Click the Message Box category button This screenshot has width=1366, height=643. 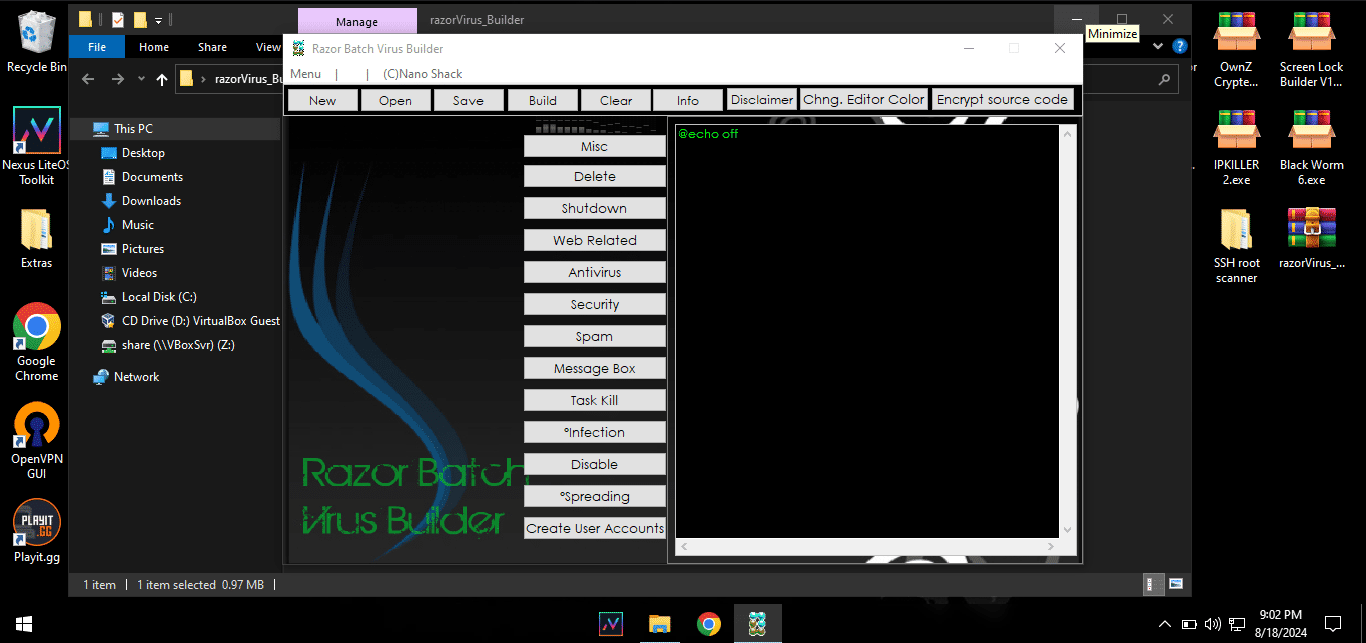coord(595,368)
